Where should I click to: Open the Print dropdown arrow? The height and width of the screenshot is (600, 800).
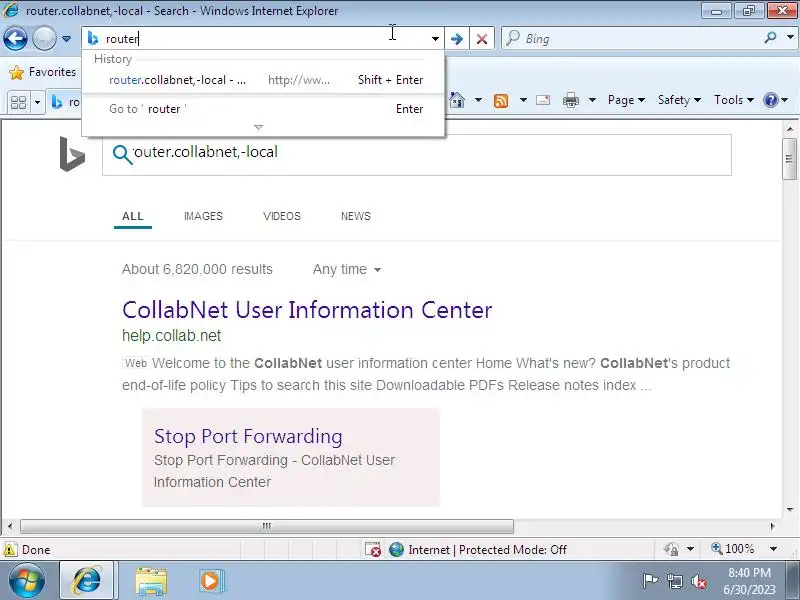click(592, 100)
